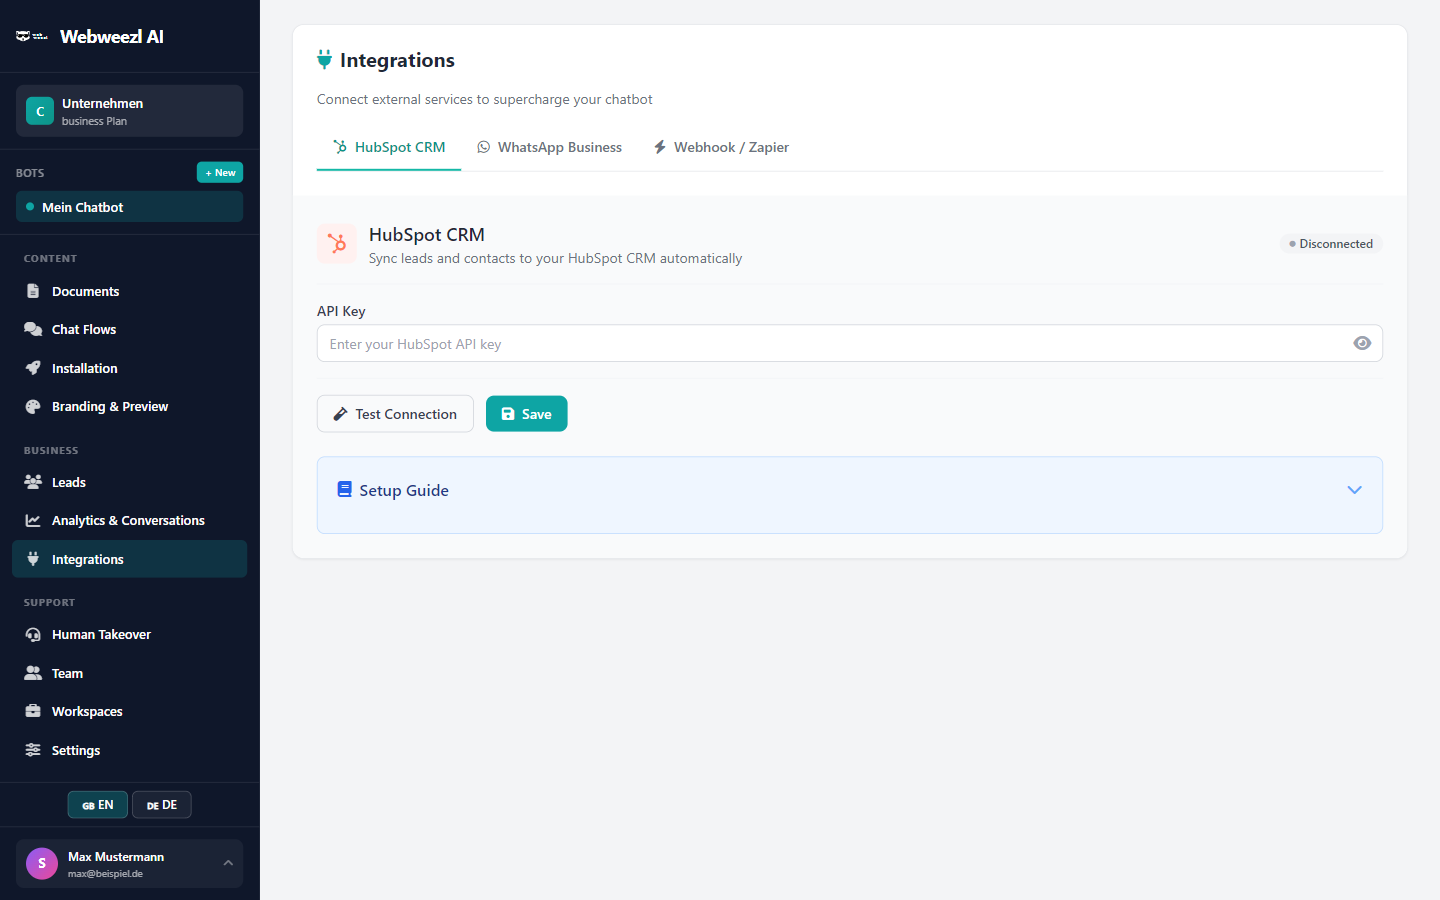Screen dimensions: 1440x900
Task: Switch to the WhatsApp Business tab
Action: [549, 147]
